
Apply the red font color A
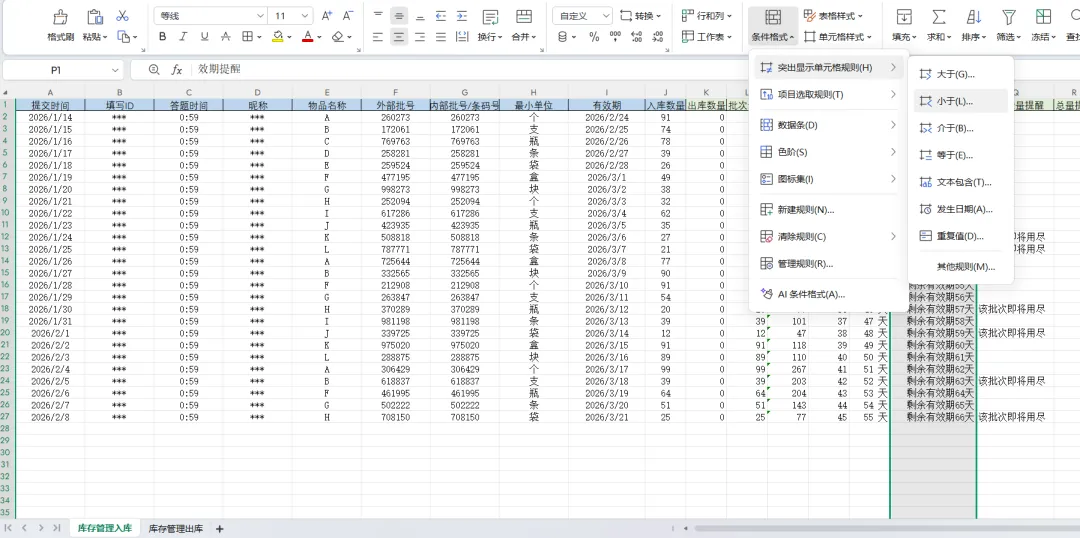click(308, 37)
